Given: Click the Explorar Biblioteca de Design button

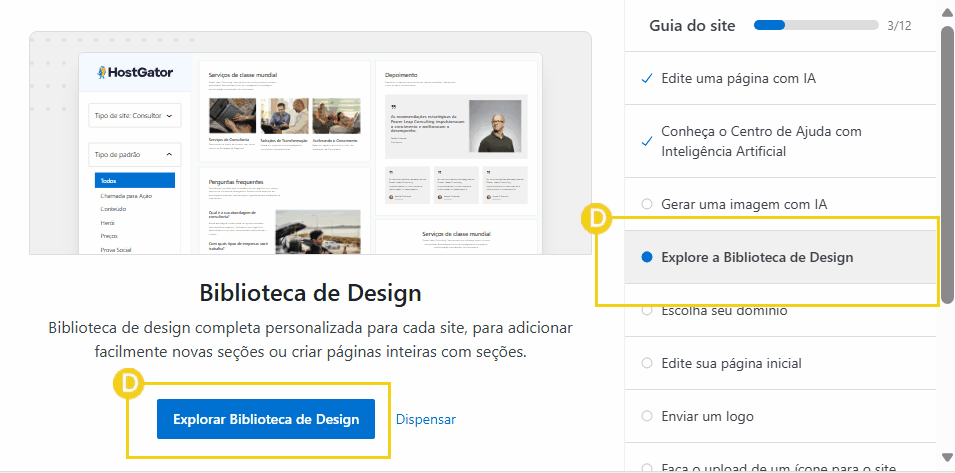Looking at the screenshot, I should point(266,419).
